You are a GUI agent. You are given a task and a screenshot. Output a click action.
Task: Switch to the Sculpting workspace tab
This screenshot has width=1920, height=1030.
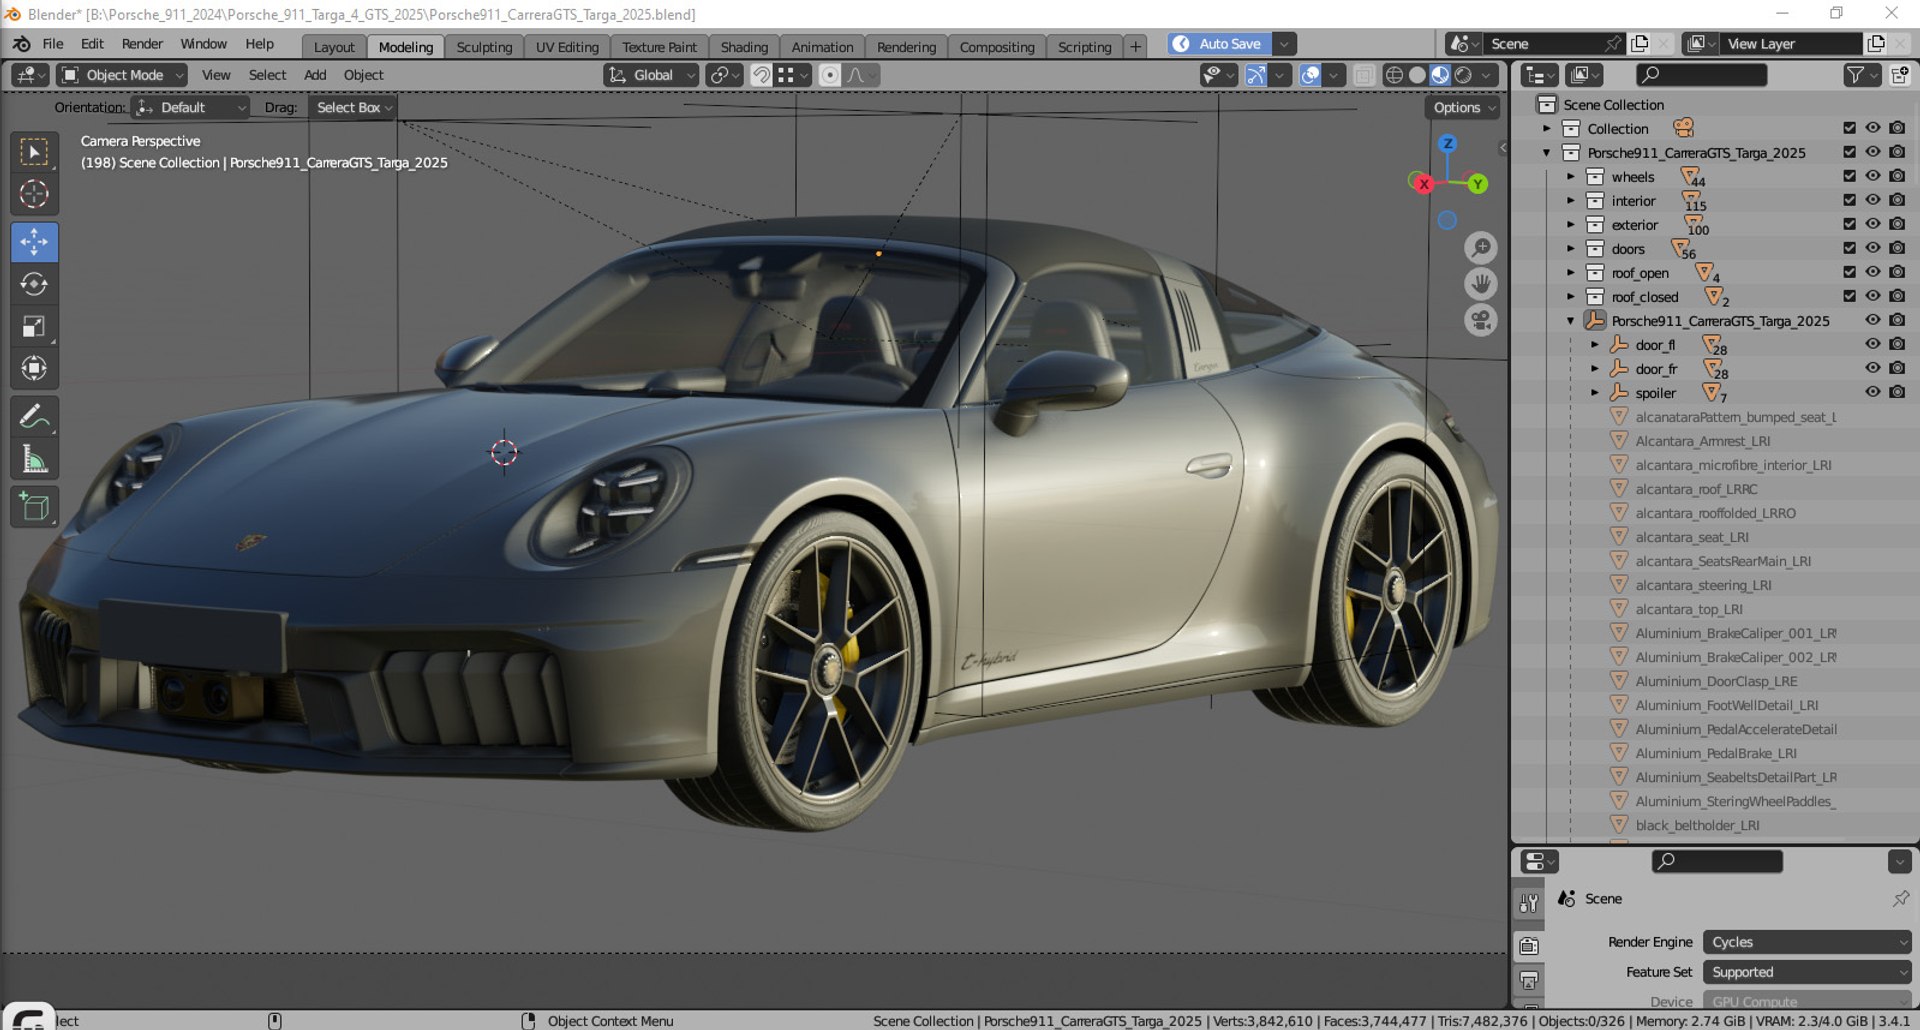pyautogui.click(x=484, y=47)
